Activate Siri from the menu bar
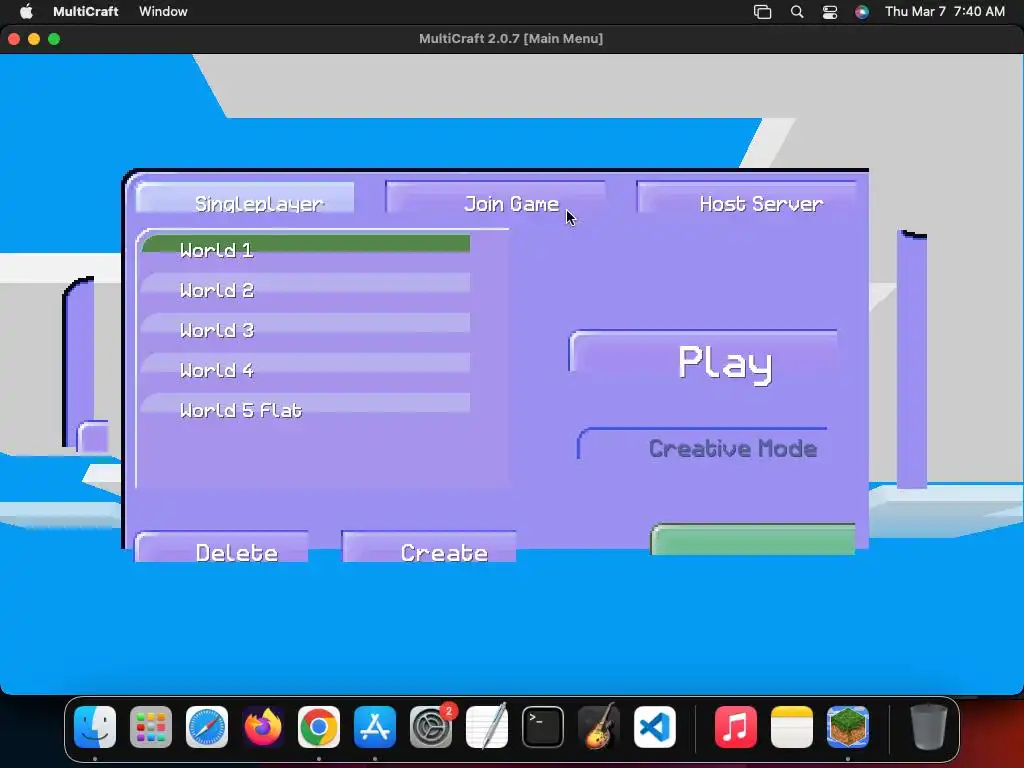1024x768 pixels. tap(862, 11)
